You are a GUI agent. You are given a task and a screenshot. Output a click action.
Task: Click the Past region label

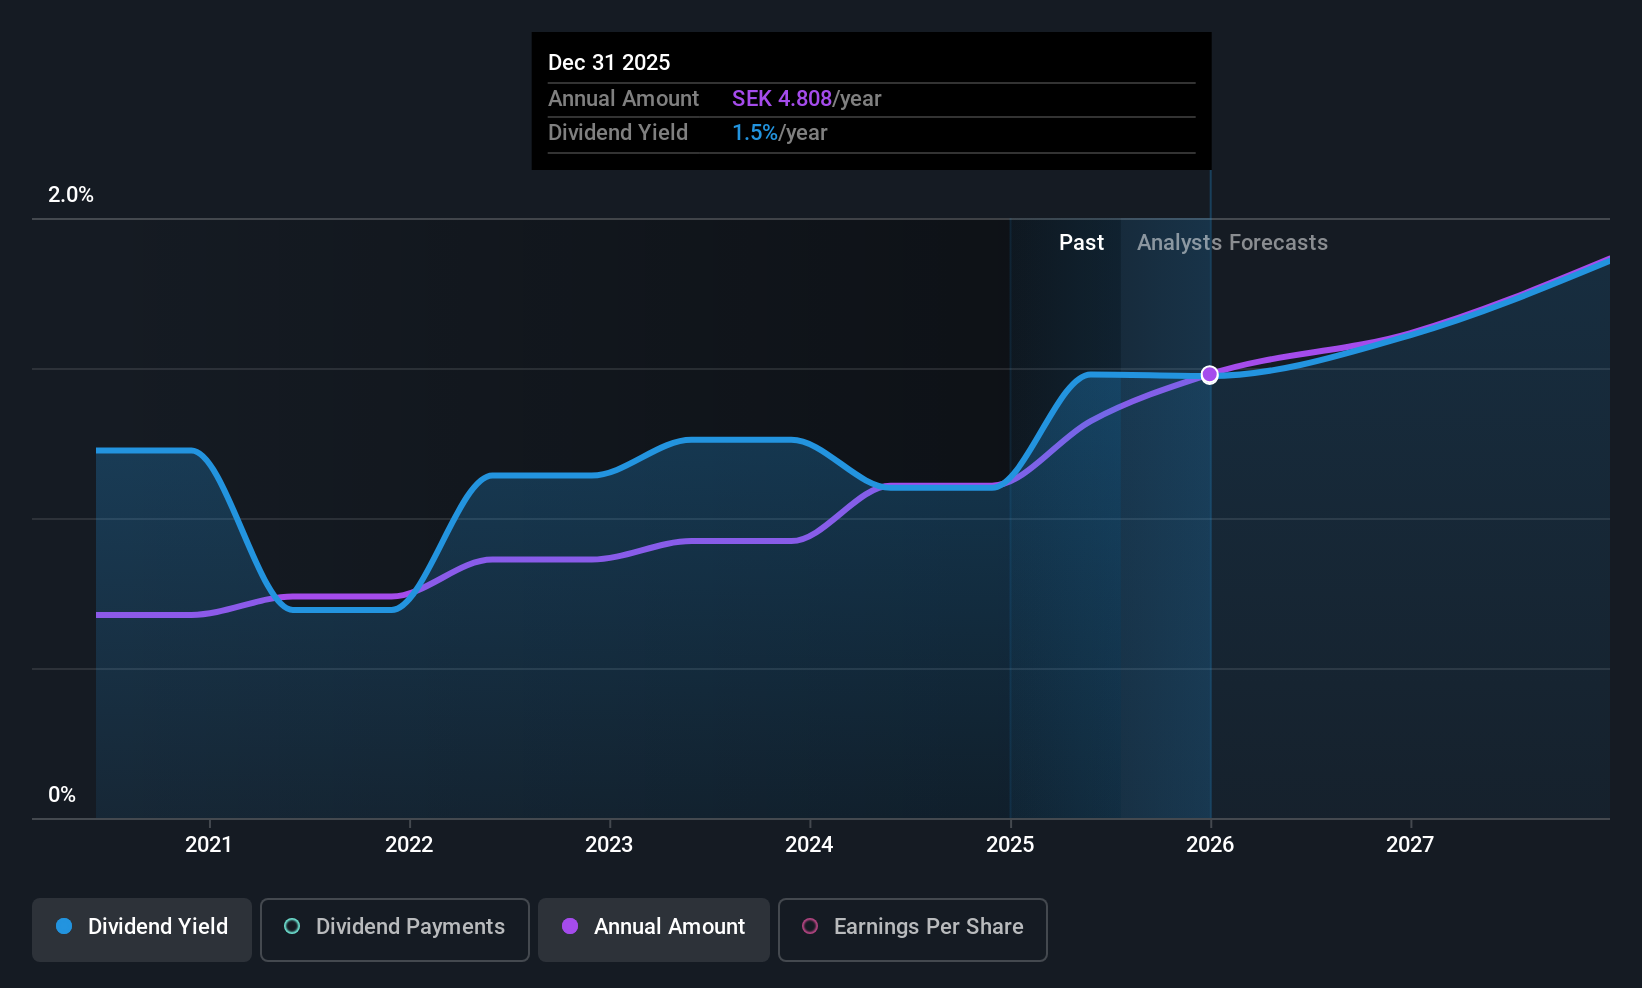pos(1082,243)
